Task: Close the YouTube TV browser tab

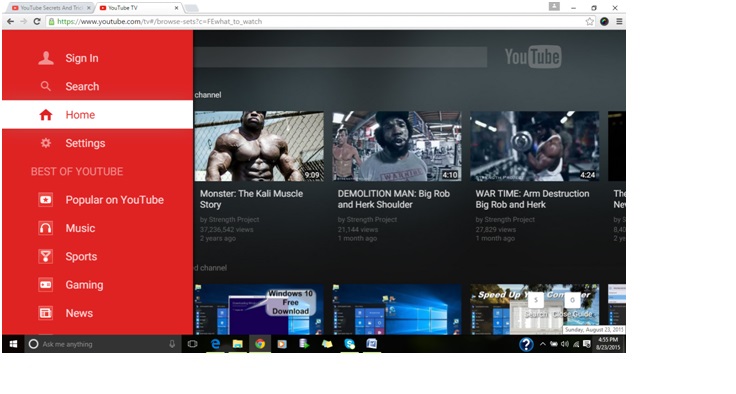Action: coord(176,8)
